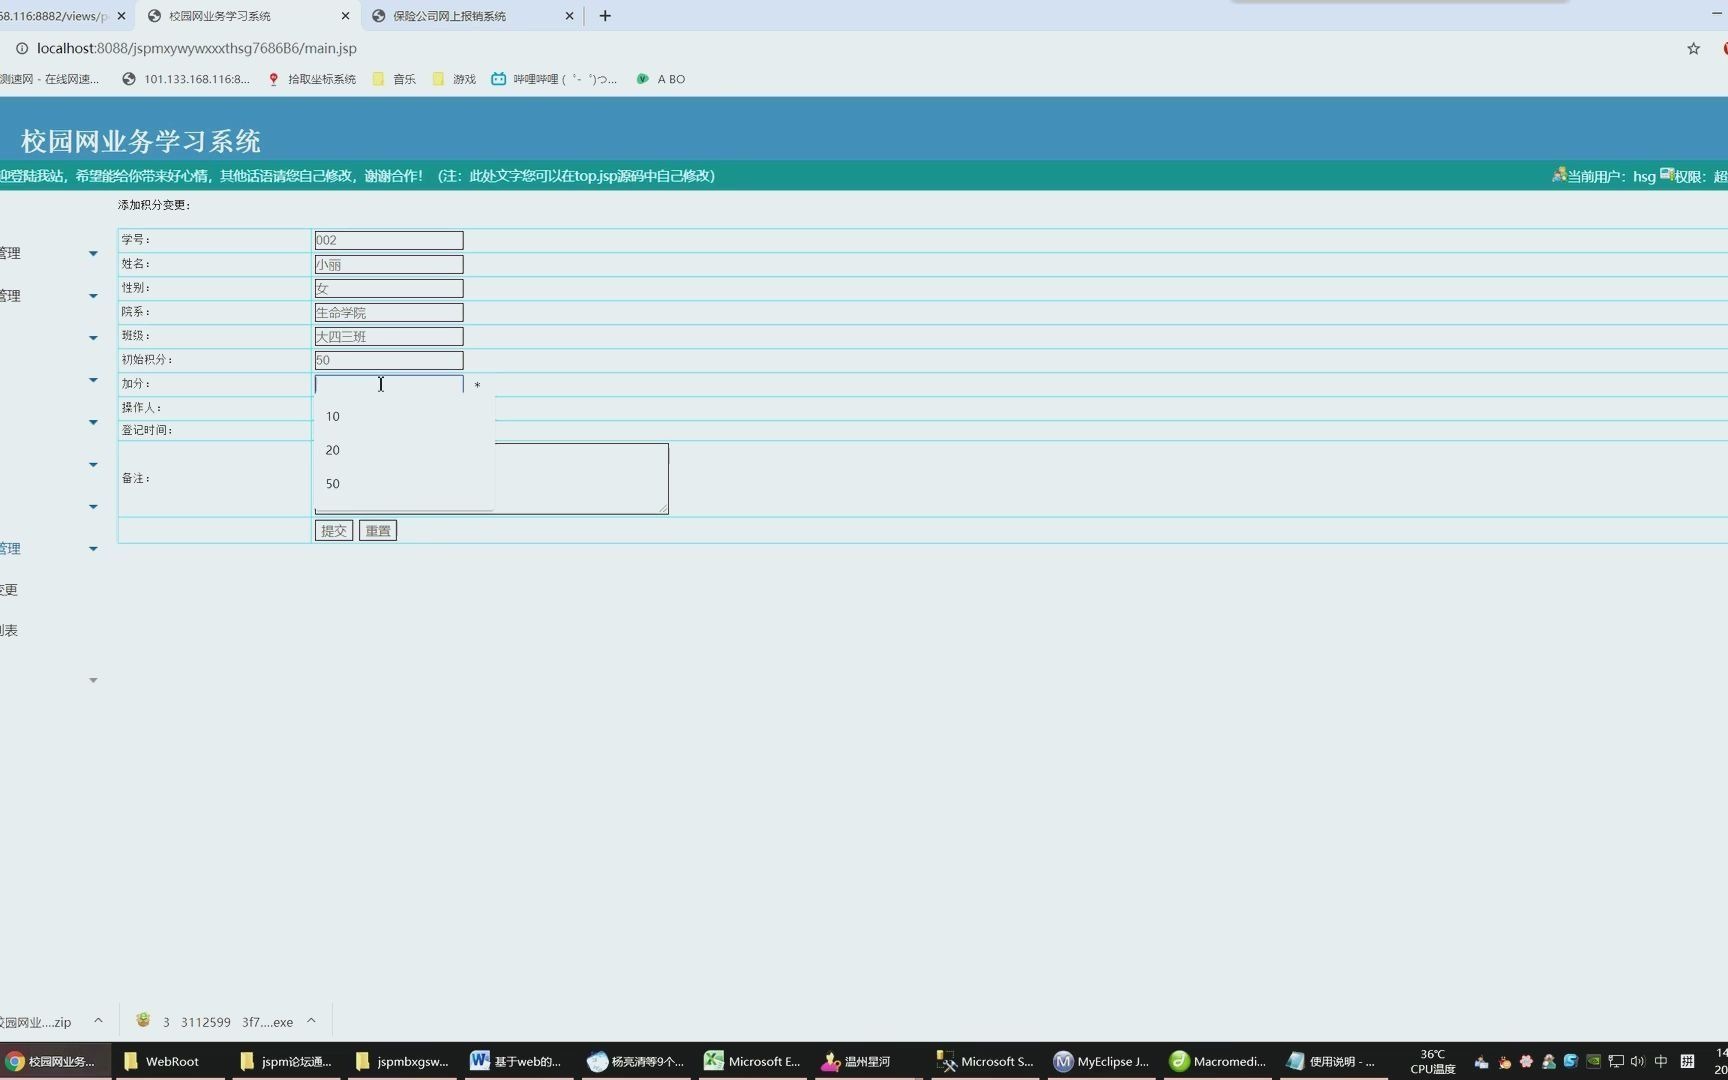Click the 院系 field showing 生命学院
The width and height of the screenshot is (1728, 1080).
[389, 312]
